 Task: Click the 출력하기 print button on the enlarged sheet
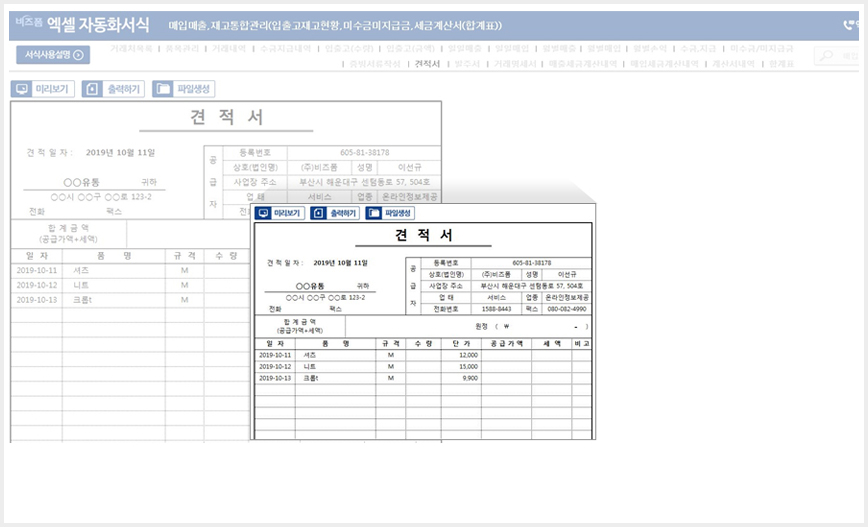(335, 213)
